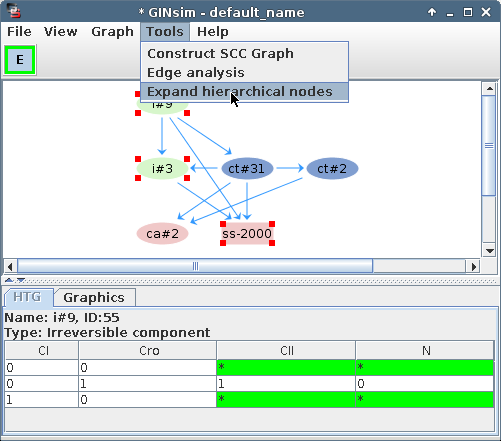The width and height of the screenshot is (501, 441).
Task: Select the ct#2 graph node
Action: [332, 169]
